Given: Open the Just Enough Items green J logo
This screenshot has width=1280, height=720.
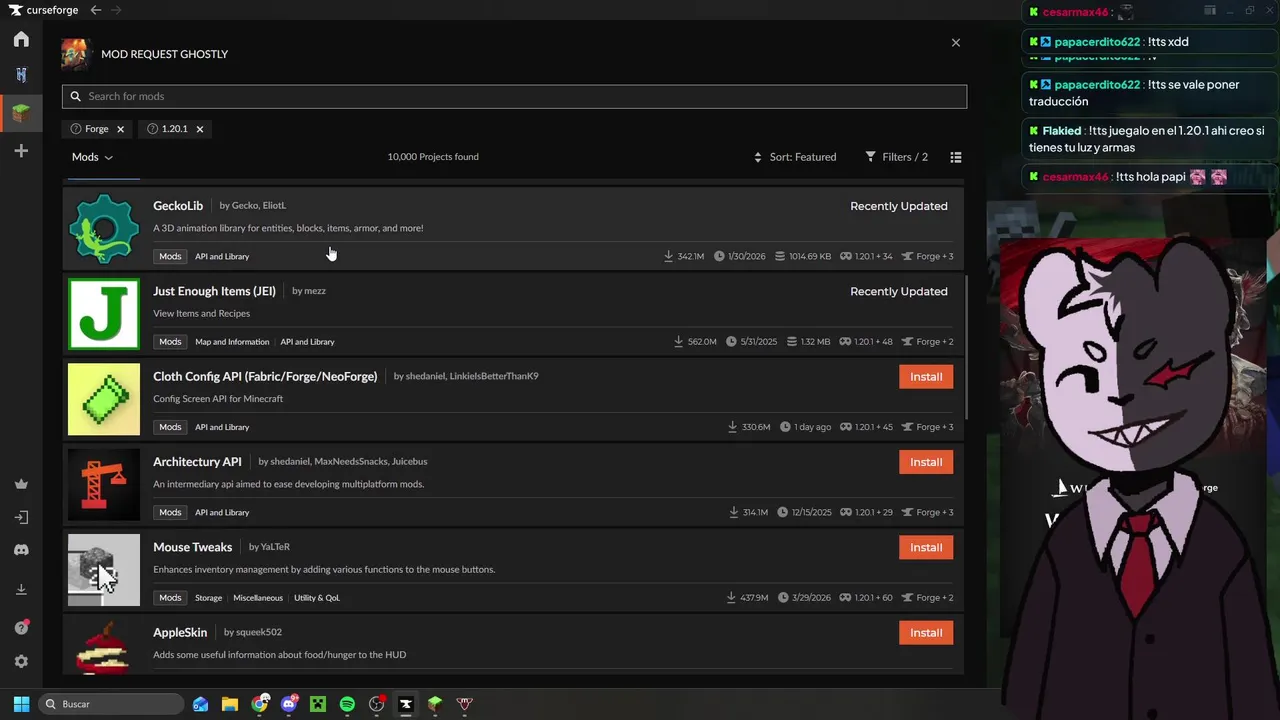Looking at the screenshot, I should click(104, 314).
